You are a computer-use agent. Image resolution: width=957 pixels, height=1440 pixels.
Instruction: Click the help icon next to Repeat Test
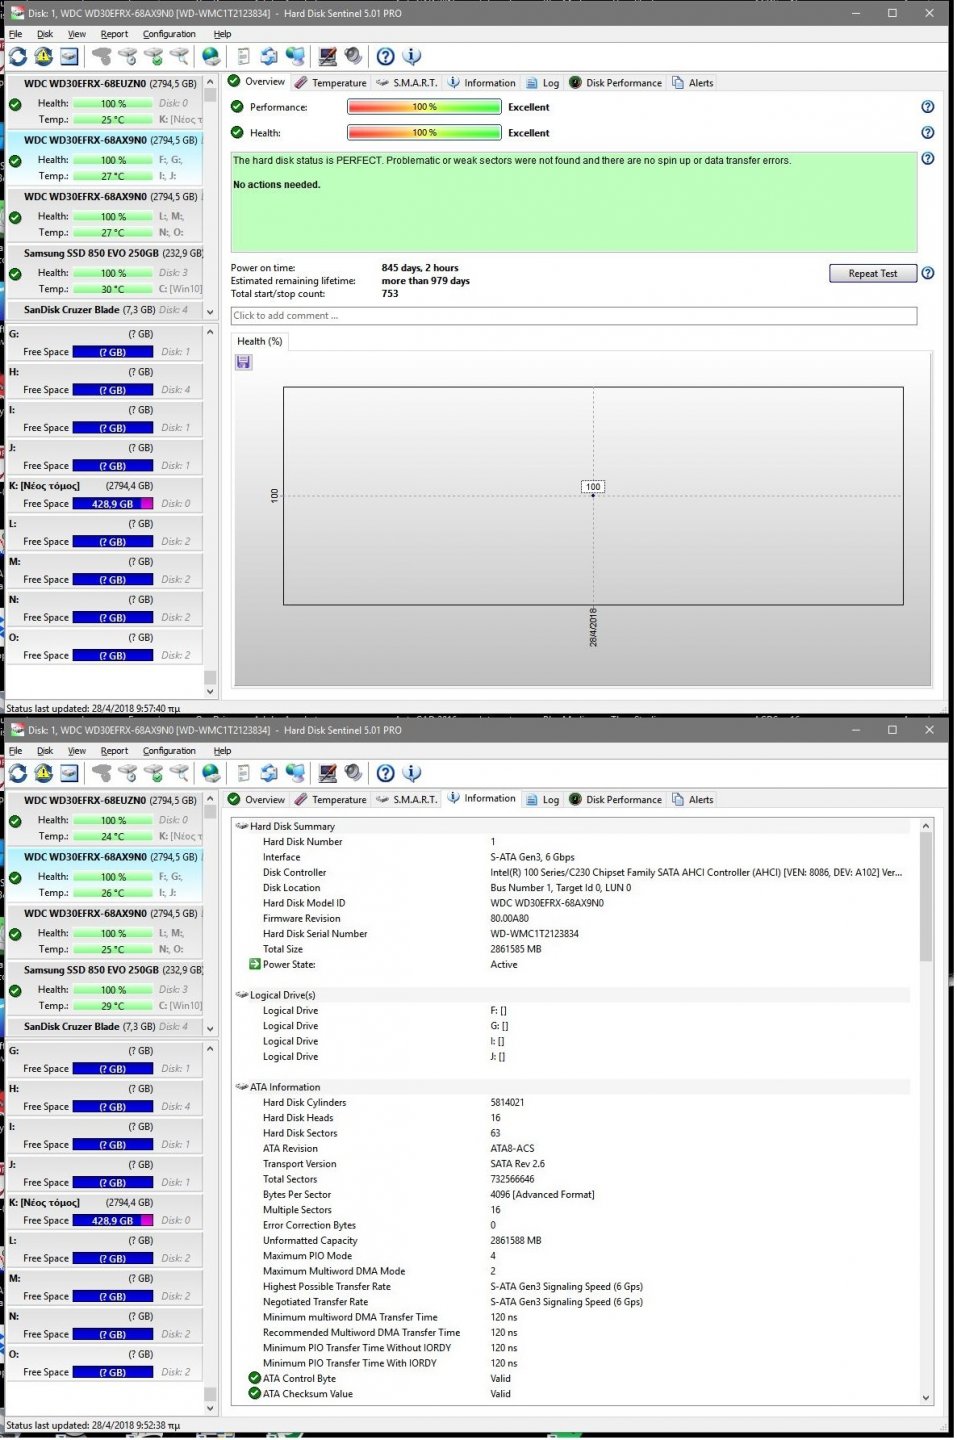927,273
